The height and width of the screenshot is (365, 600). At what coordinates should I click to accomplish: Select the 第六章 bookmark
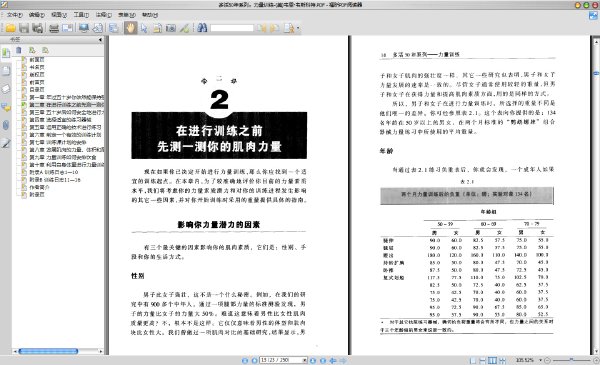[65, 135]
